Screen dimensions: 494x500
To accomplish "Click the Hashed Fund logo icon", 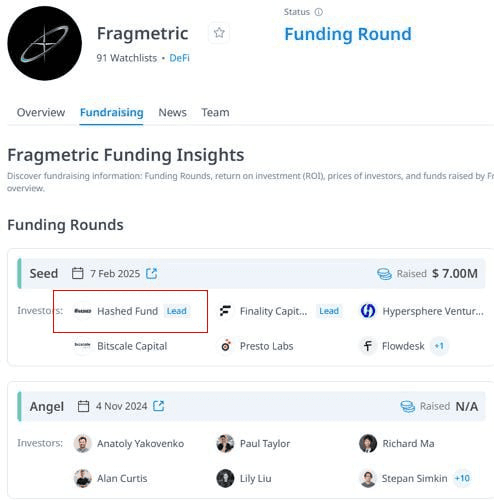I will pyautogui.click(x=82, y=311).
